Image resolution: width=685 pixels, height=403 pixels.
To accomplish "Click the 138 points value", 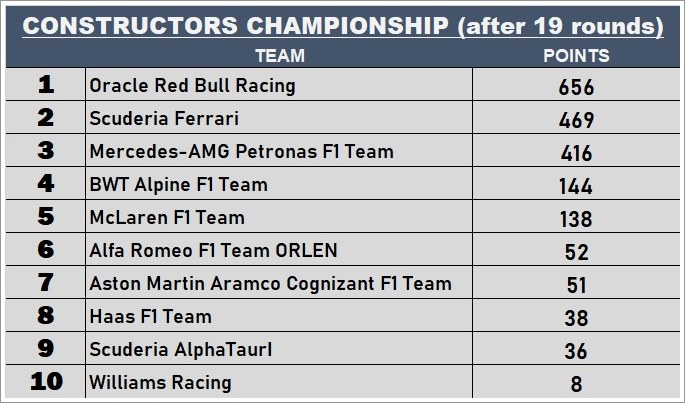I will (x=575, y=219).
